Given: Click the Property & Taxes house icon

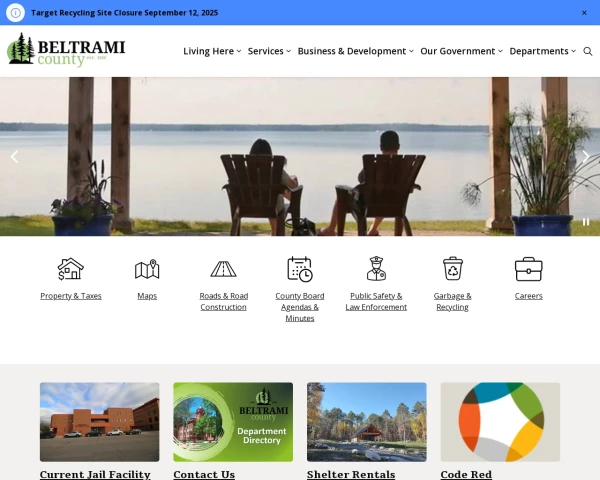Looking at the screenshot, I should (x=70, y=269).
